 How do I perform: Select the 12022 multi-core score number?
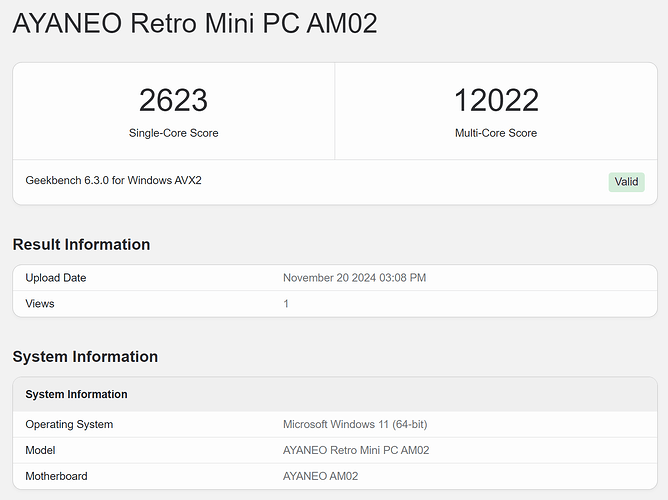[496, 100]
